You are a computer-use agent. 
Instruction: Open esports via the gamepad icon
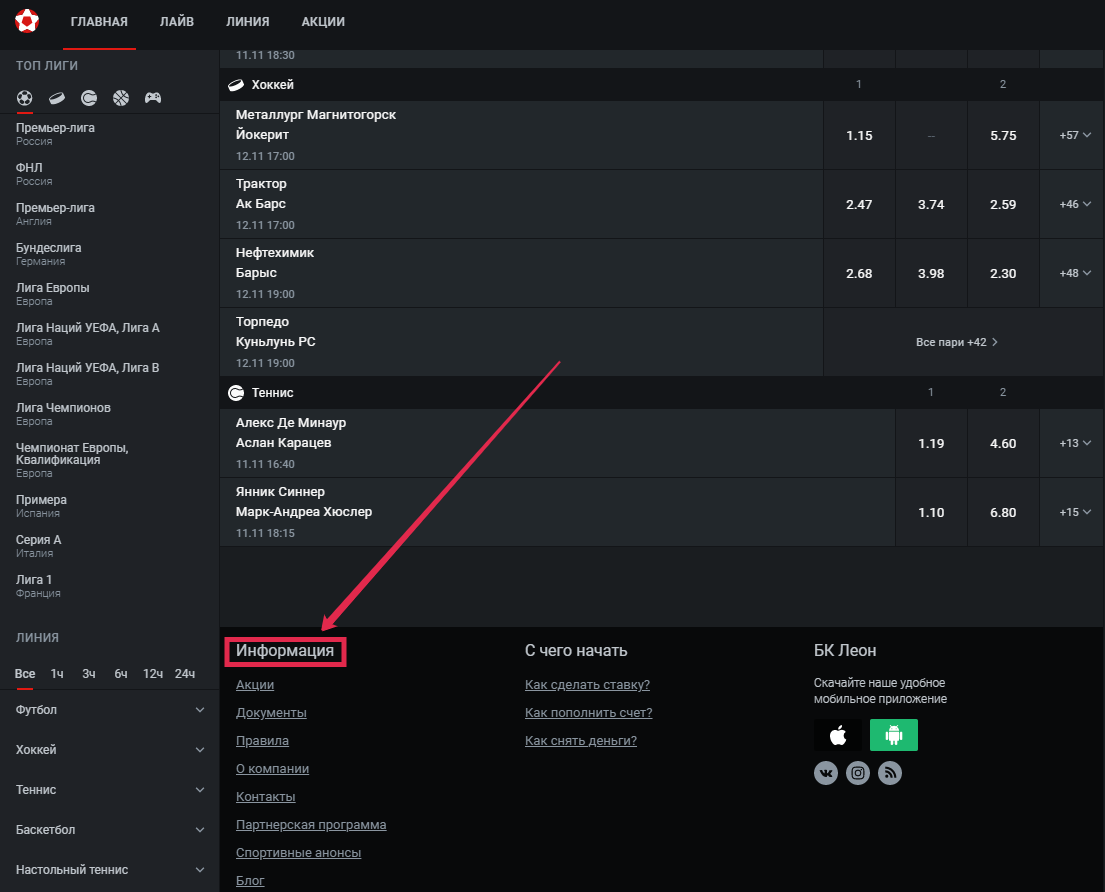[x=153, y=98]
